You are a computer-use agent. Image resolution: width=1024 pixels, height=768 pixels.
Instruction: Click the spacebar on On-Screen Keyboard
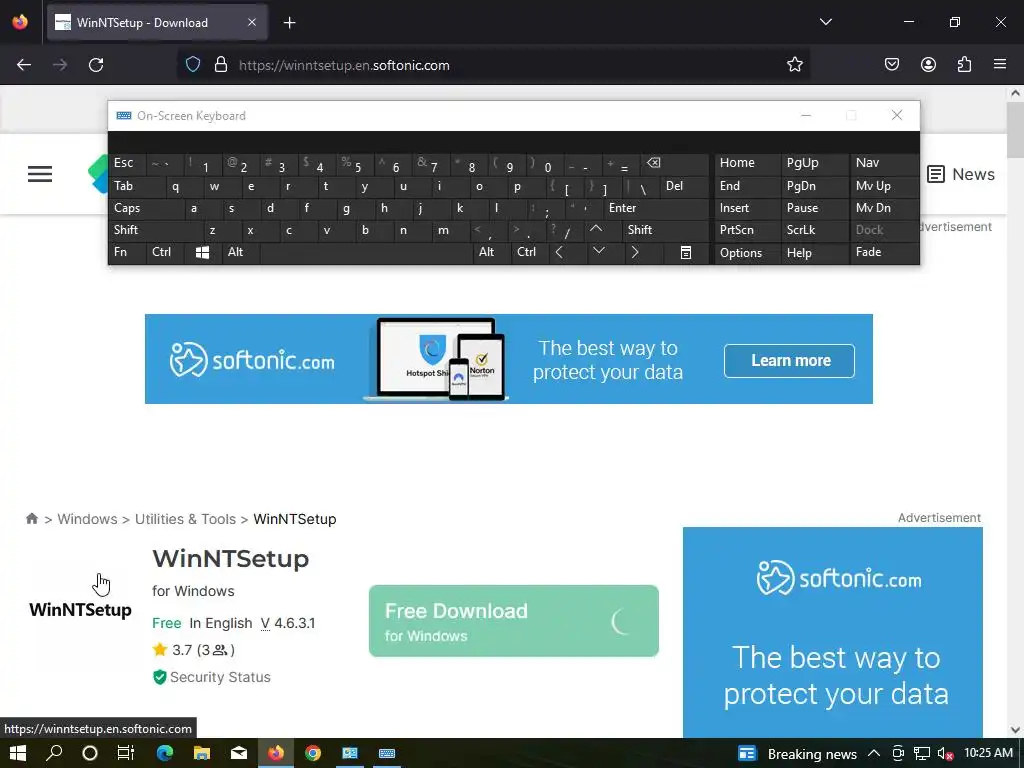pos(366,253)
